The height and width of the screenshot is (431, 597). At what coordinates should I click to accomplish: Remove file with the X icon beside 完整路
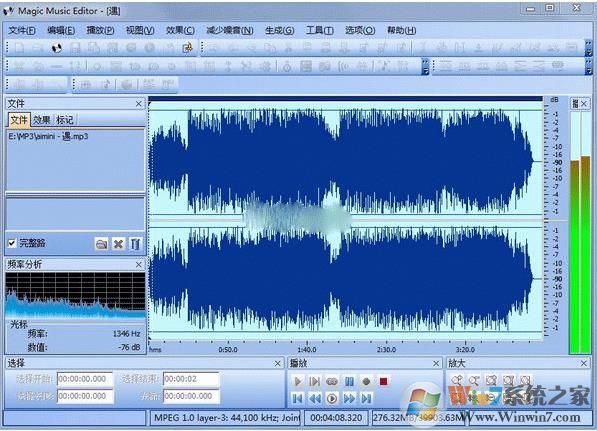tap(118, 244)
